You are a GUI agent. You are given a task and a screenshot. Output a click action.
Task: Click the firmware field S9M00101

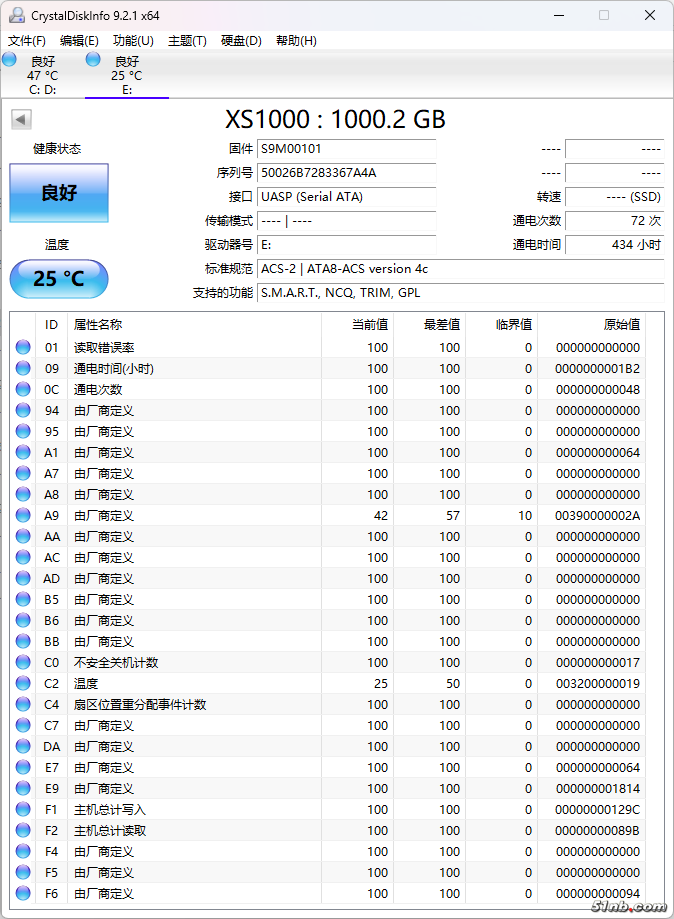(346, 149)
